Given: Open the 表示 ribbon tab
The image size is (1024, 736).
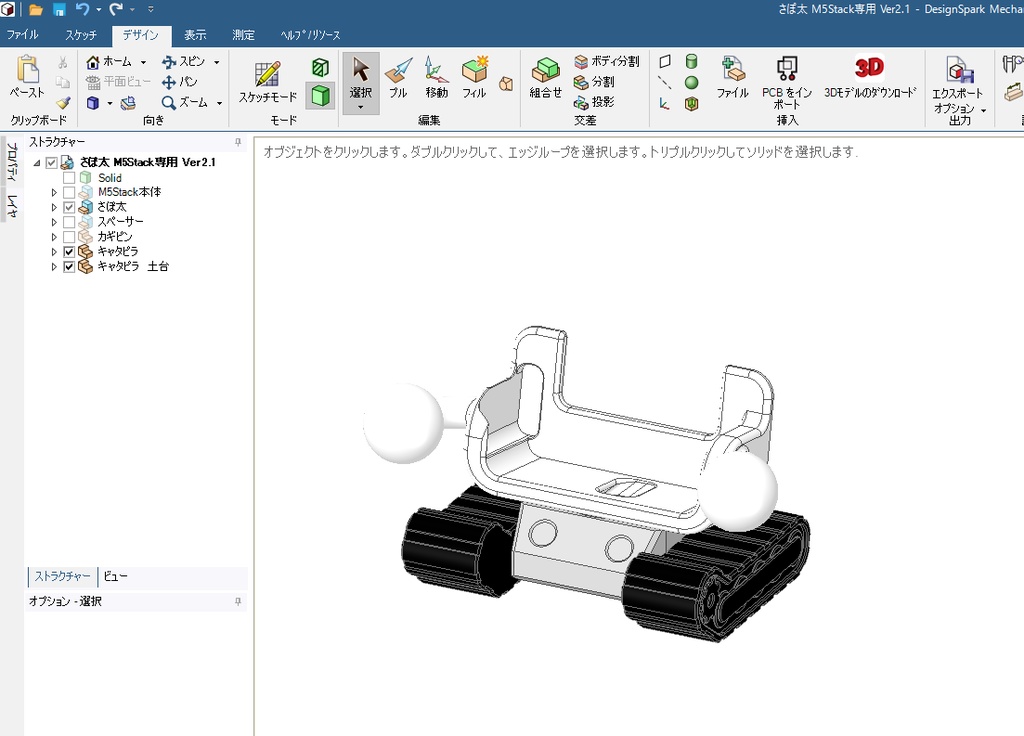Looking at the screenshot, I should pos(194,34).
